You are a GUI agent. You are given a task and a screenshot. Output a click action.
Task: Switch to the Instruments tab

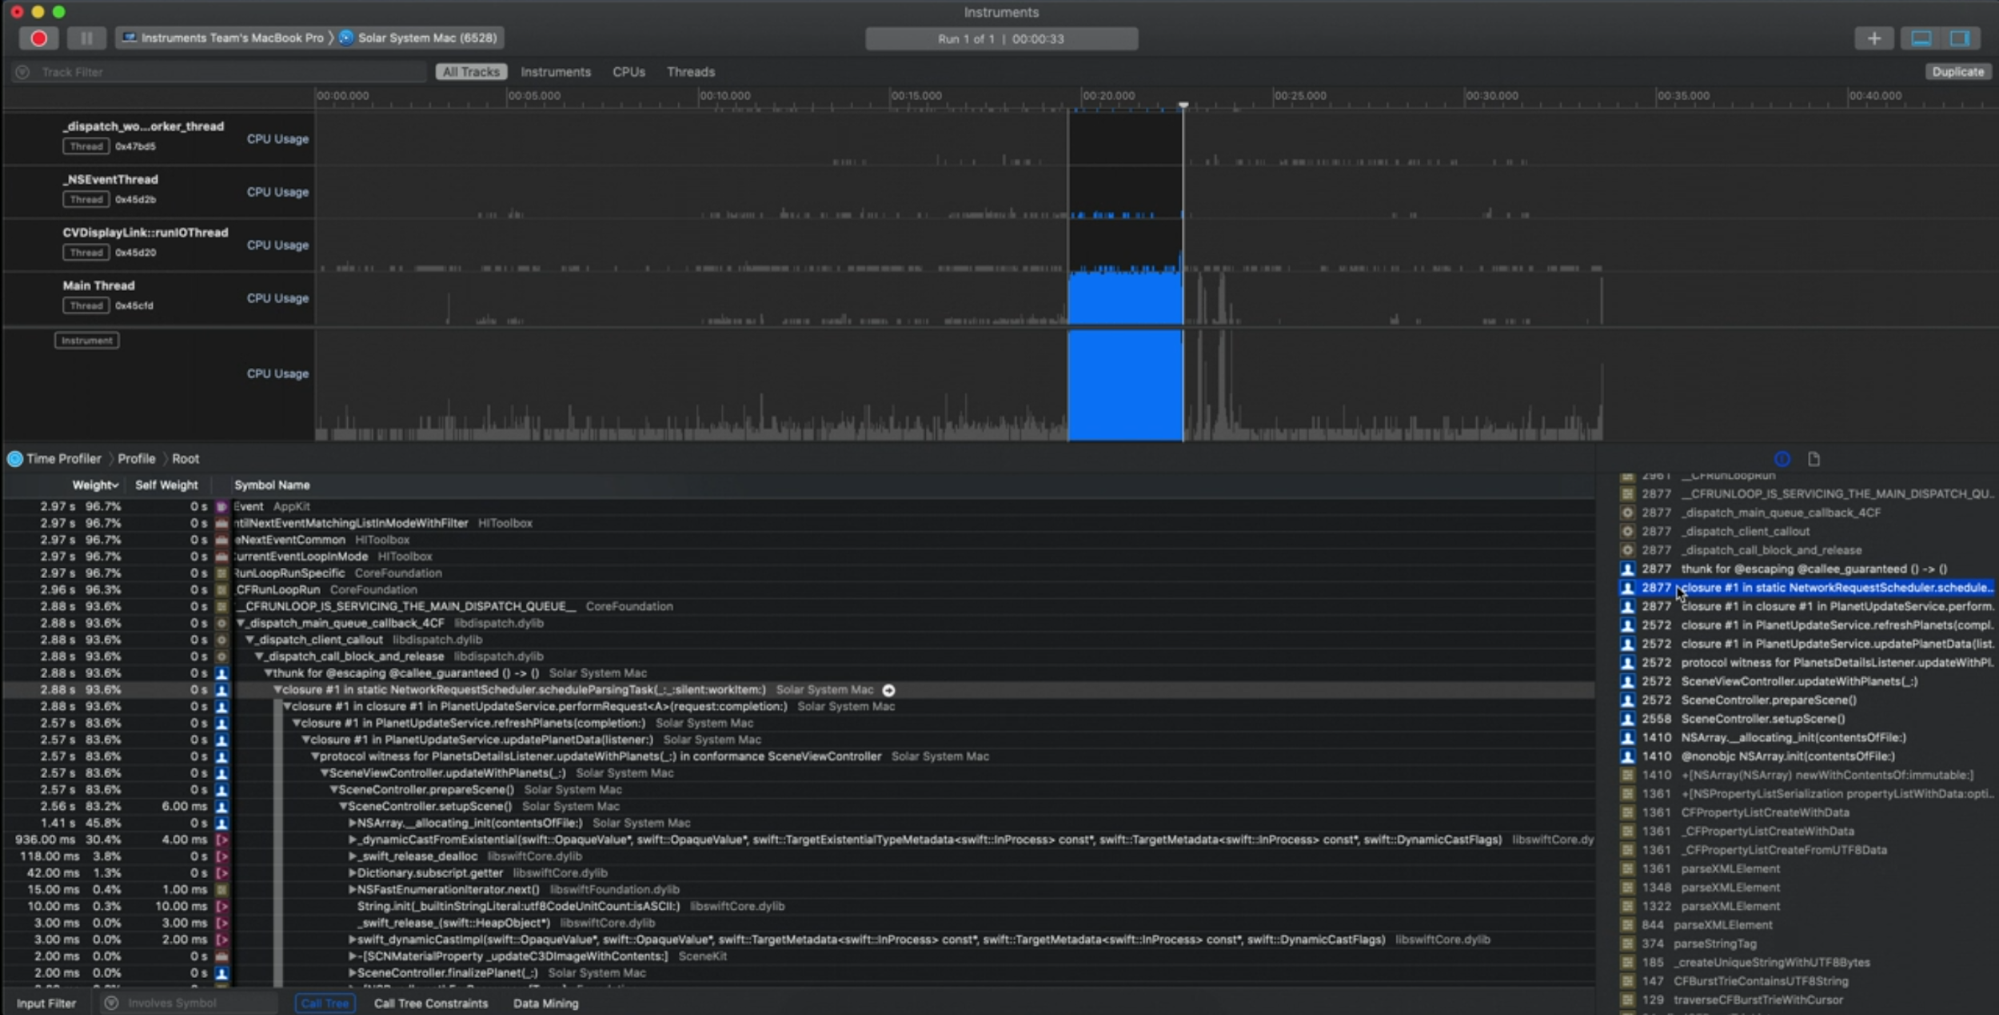point(555,72)
